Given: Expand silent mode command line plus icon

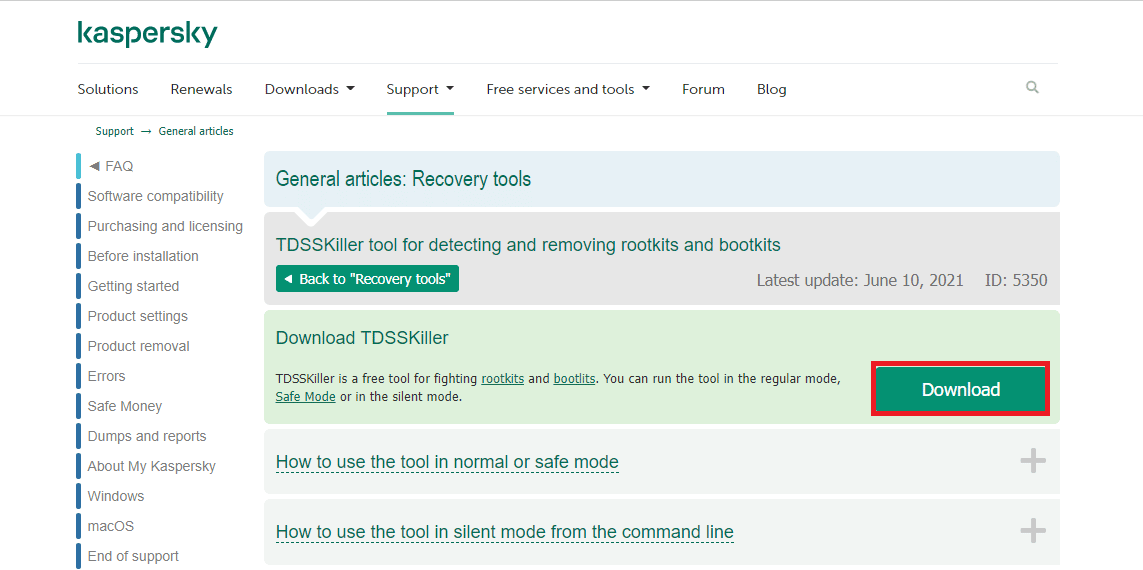Looking at the screenshot, I should click(1033, 530).
